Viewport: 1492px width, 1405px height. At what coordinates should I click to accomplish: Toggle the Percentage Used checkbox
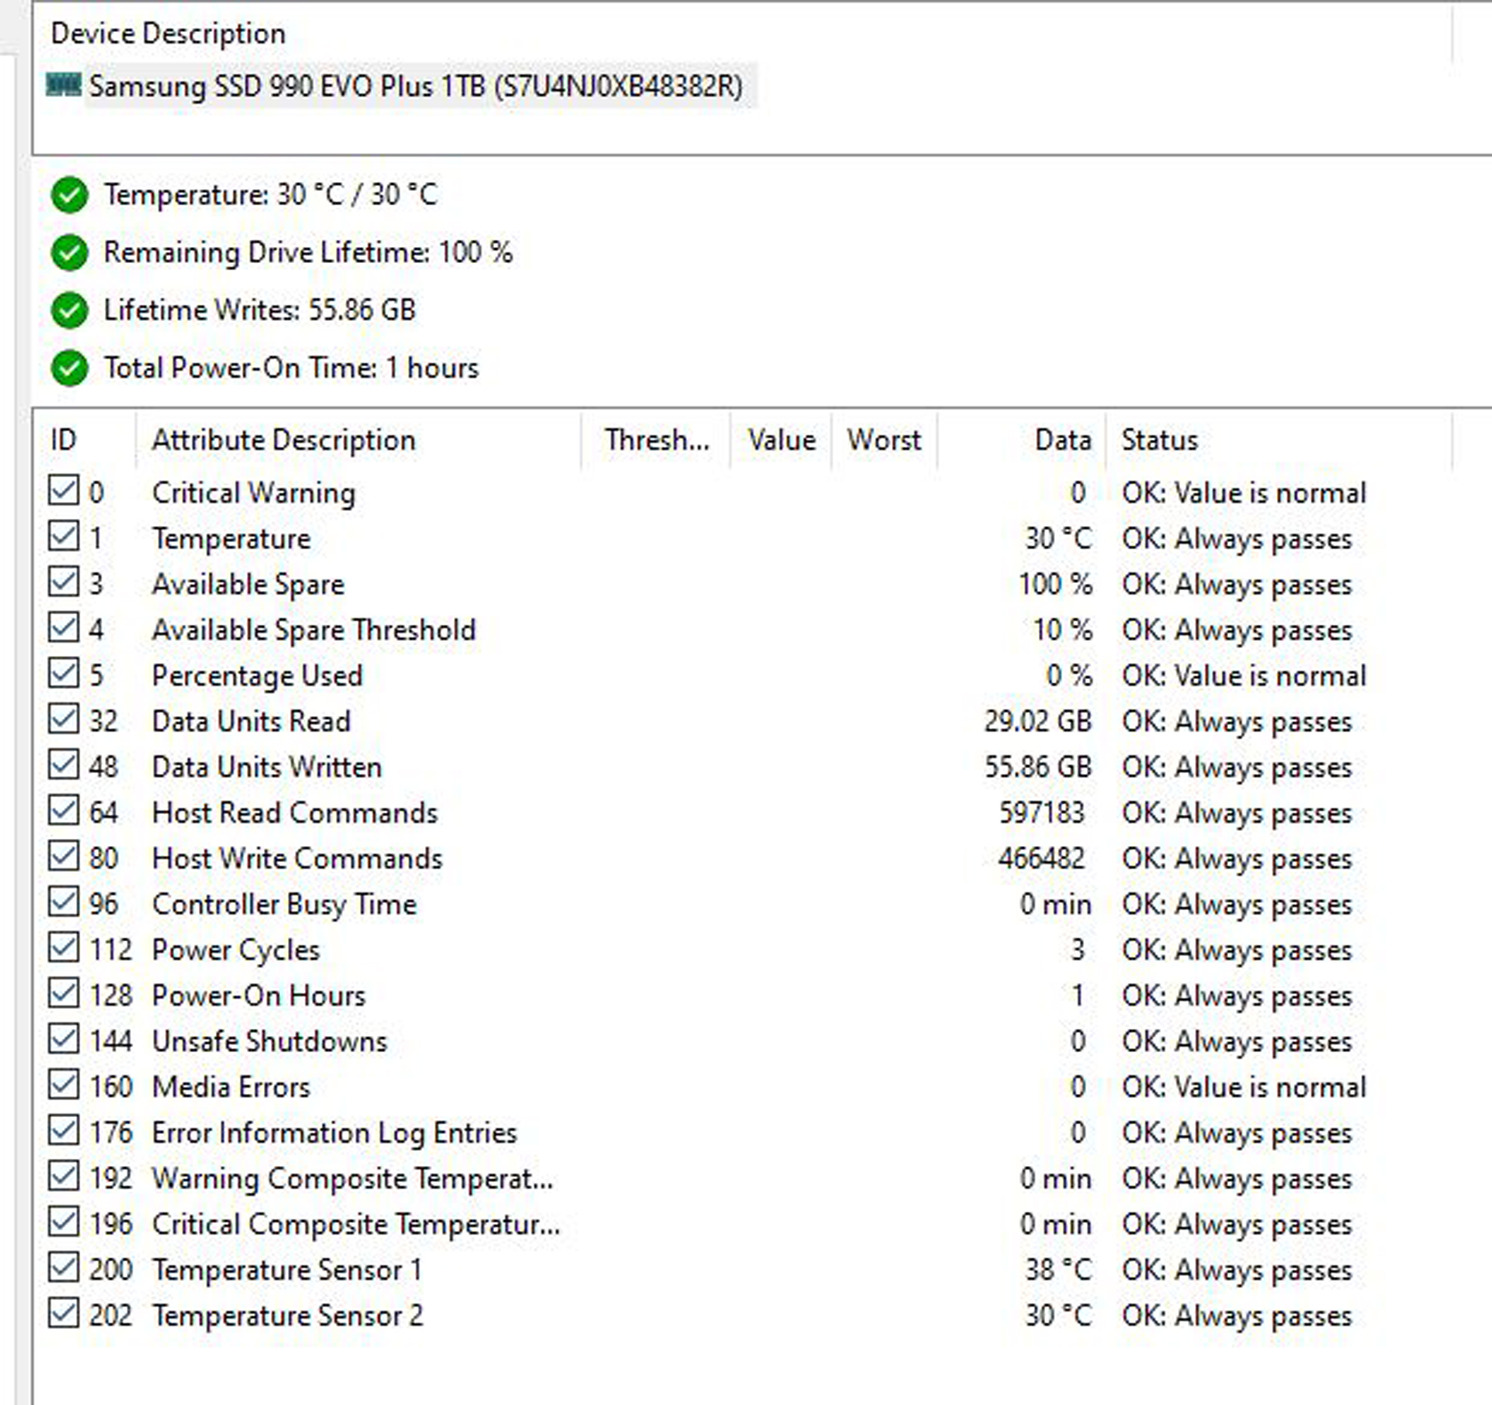click(x=63, y=673)
